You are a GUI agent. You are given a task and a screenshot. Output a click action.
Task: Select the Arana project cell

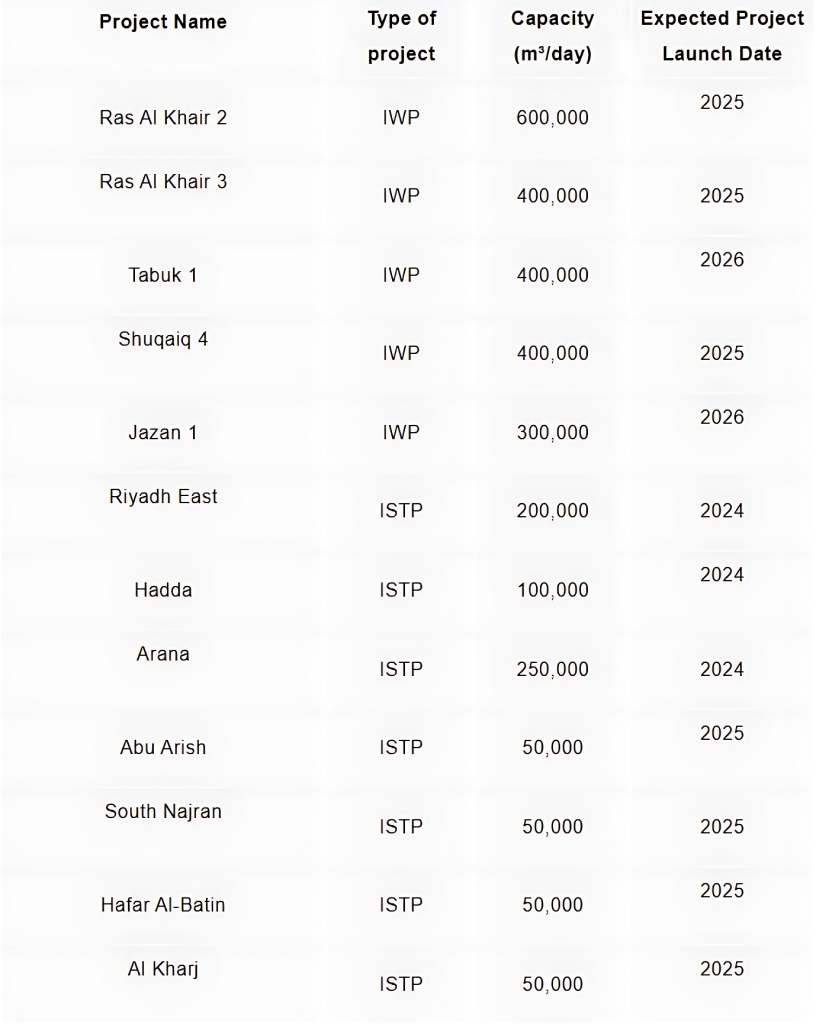163,654
